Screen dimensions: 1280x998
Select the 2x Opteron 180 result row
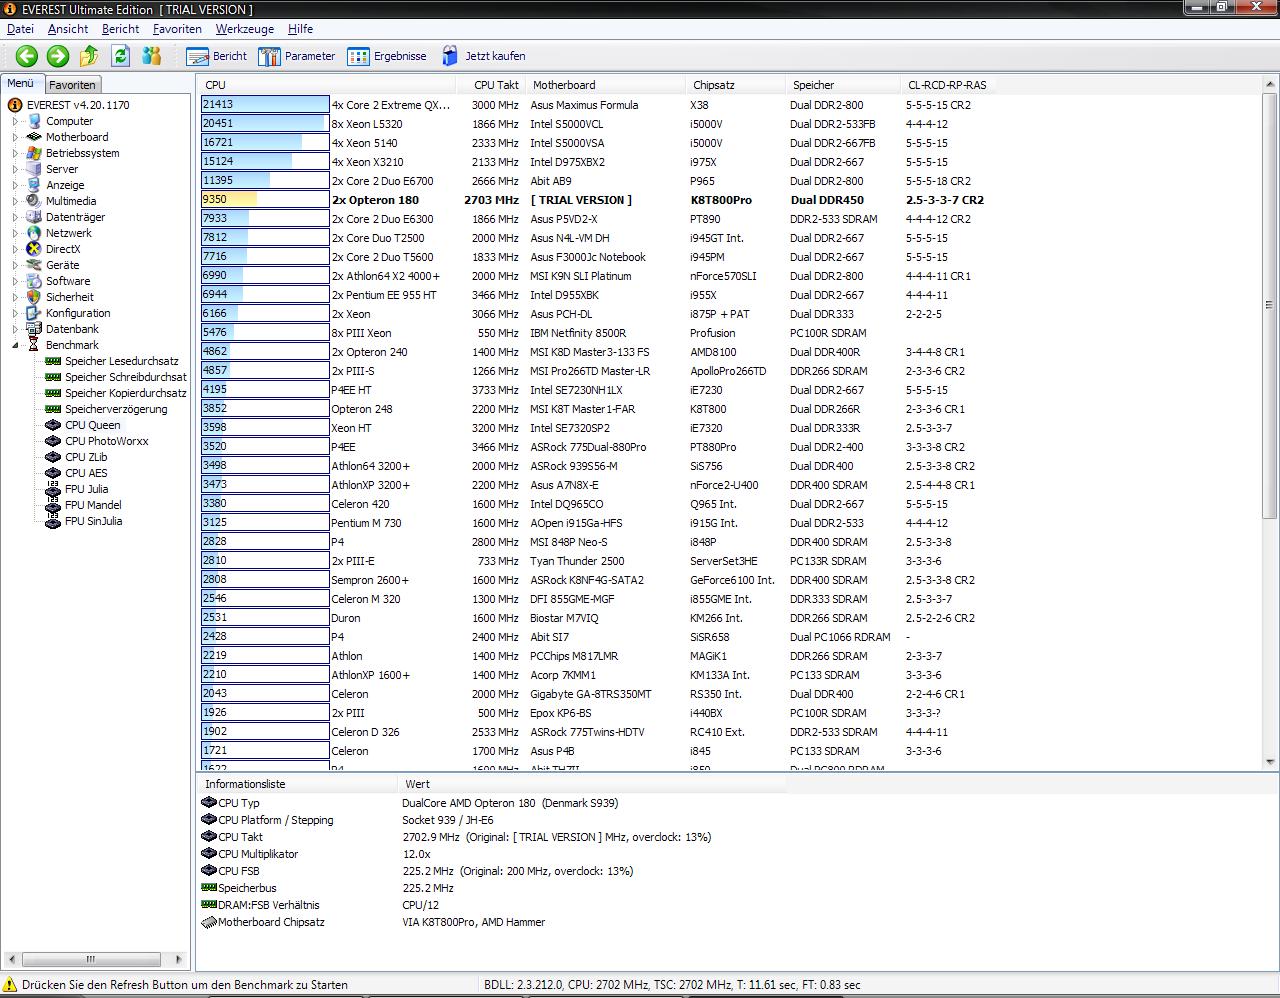pos(593,200)
